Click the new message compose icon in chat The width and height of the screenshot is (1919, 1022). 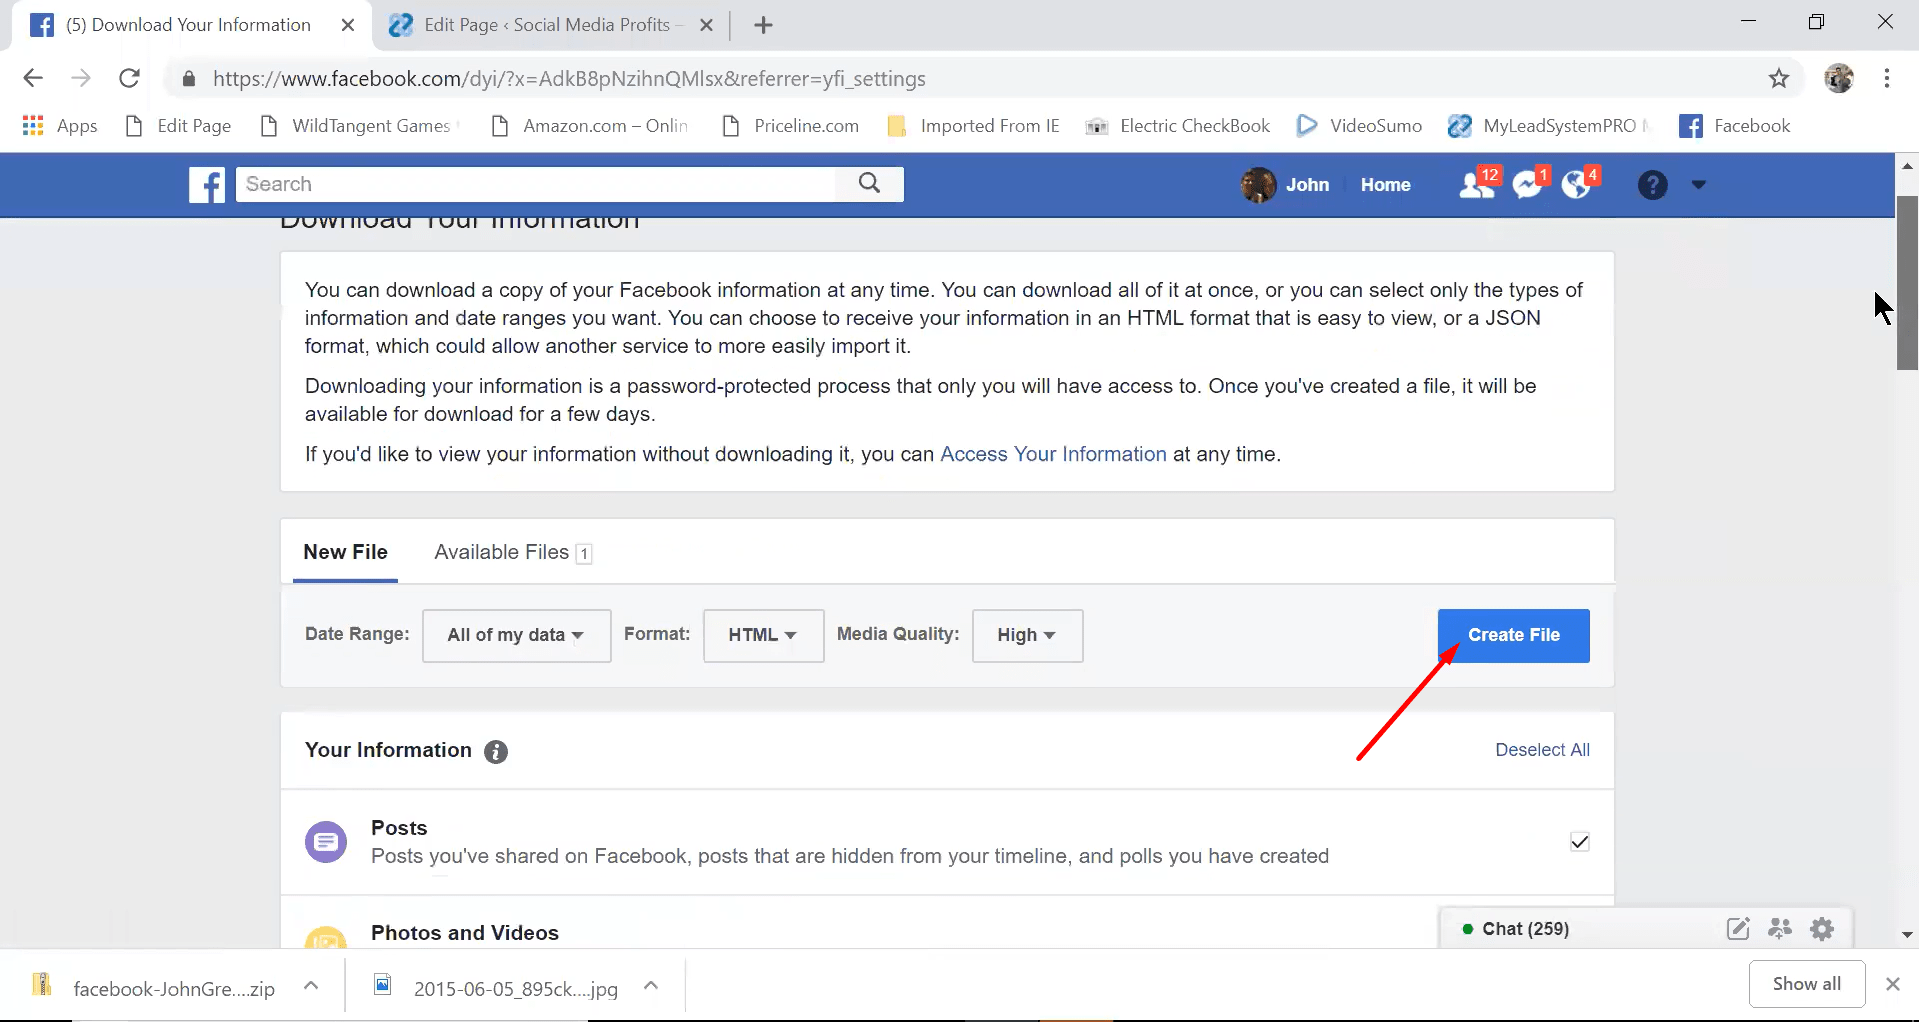point(1738,929)
